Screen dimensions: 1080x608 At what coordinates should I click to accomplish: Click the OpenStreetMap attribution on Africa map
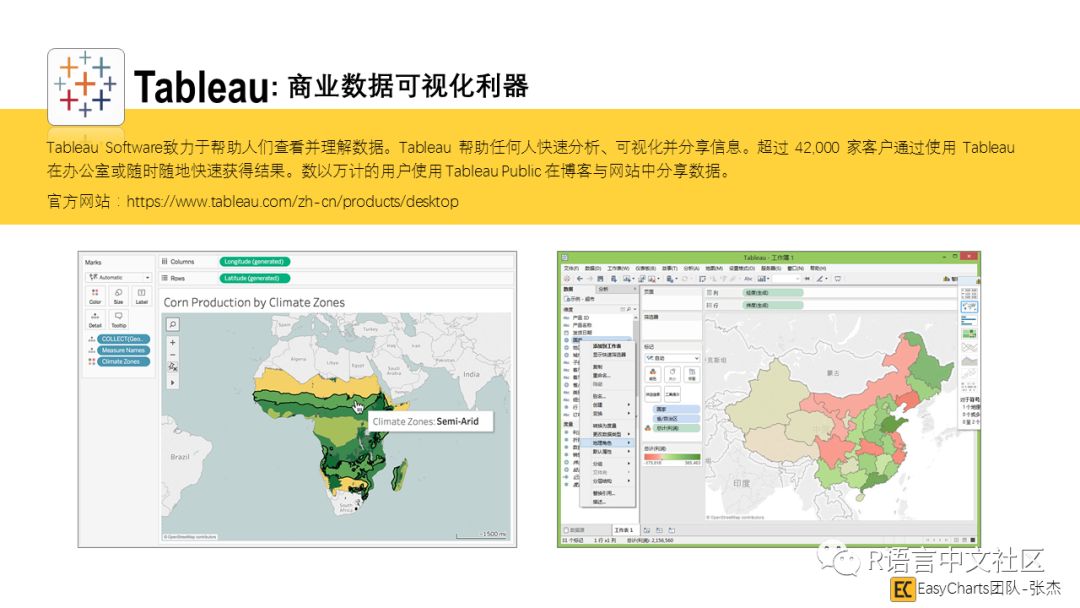point(190,536)
